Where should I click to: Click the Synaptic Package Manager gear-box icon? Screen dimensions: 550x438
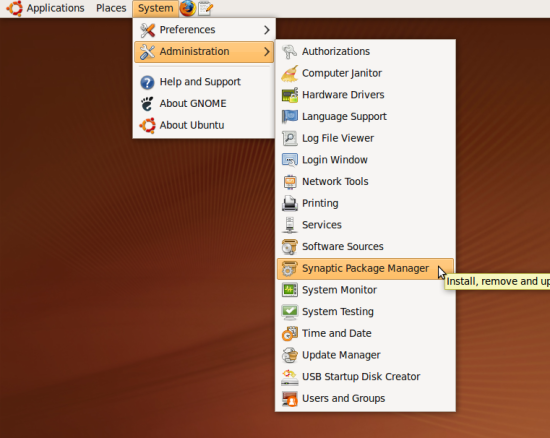(290, 269)
